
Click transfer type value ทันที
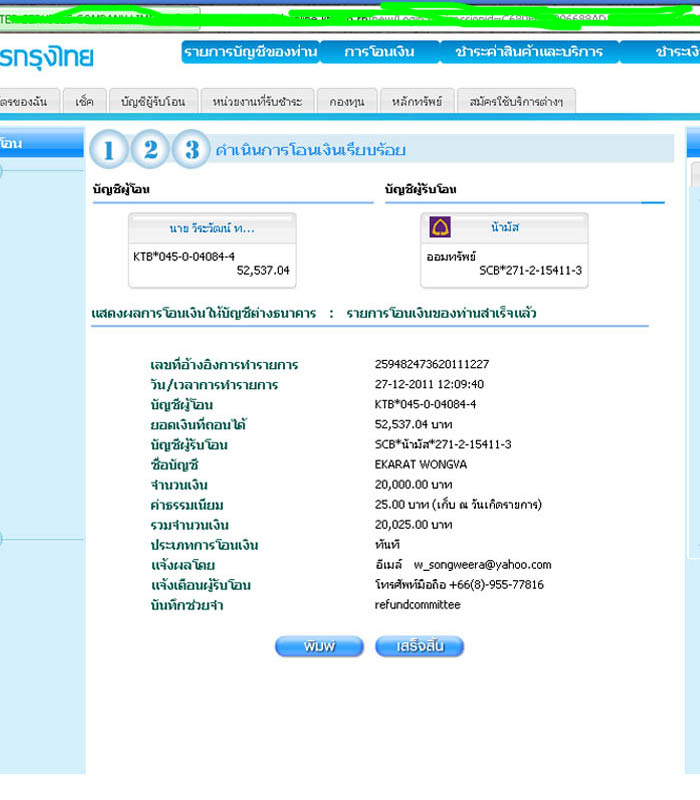click(387, 544)
